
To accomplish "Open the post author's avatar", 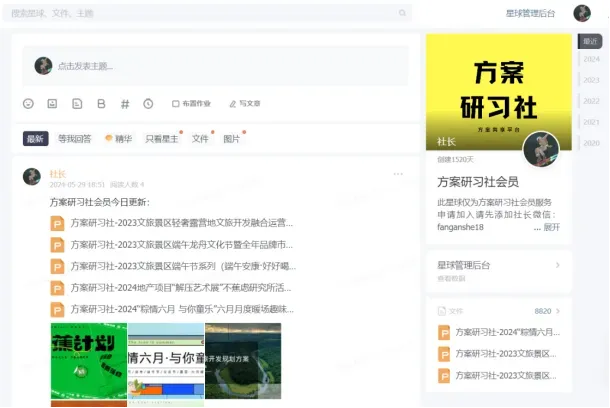I will [32, 177].
